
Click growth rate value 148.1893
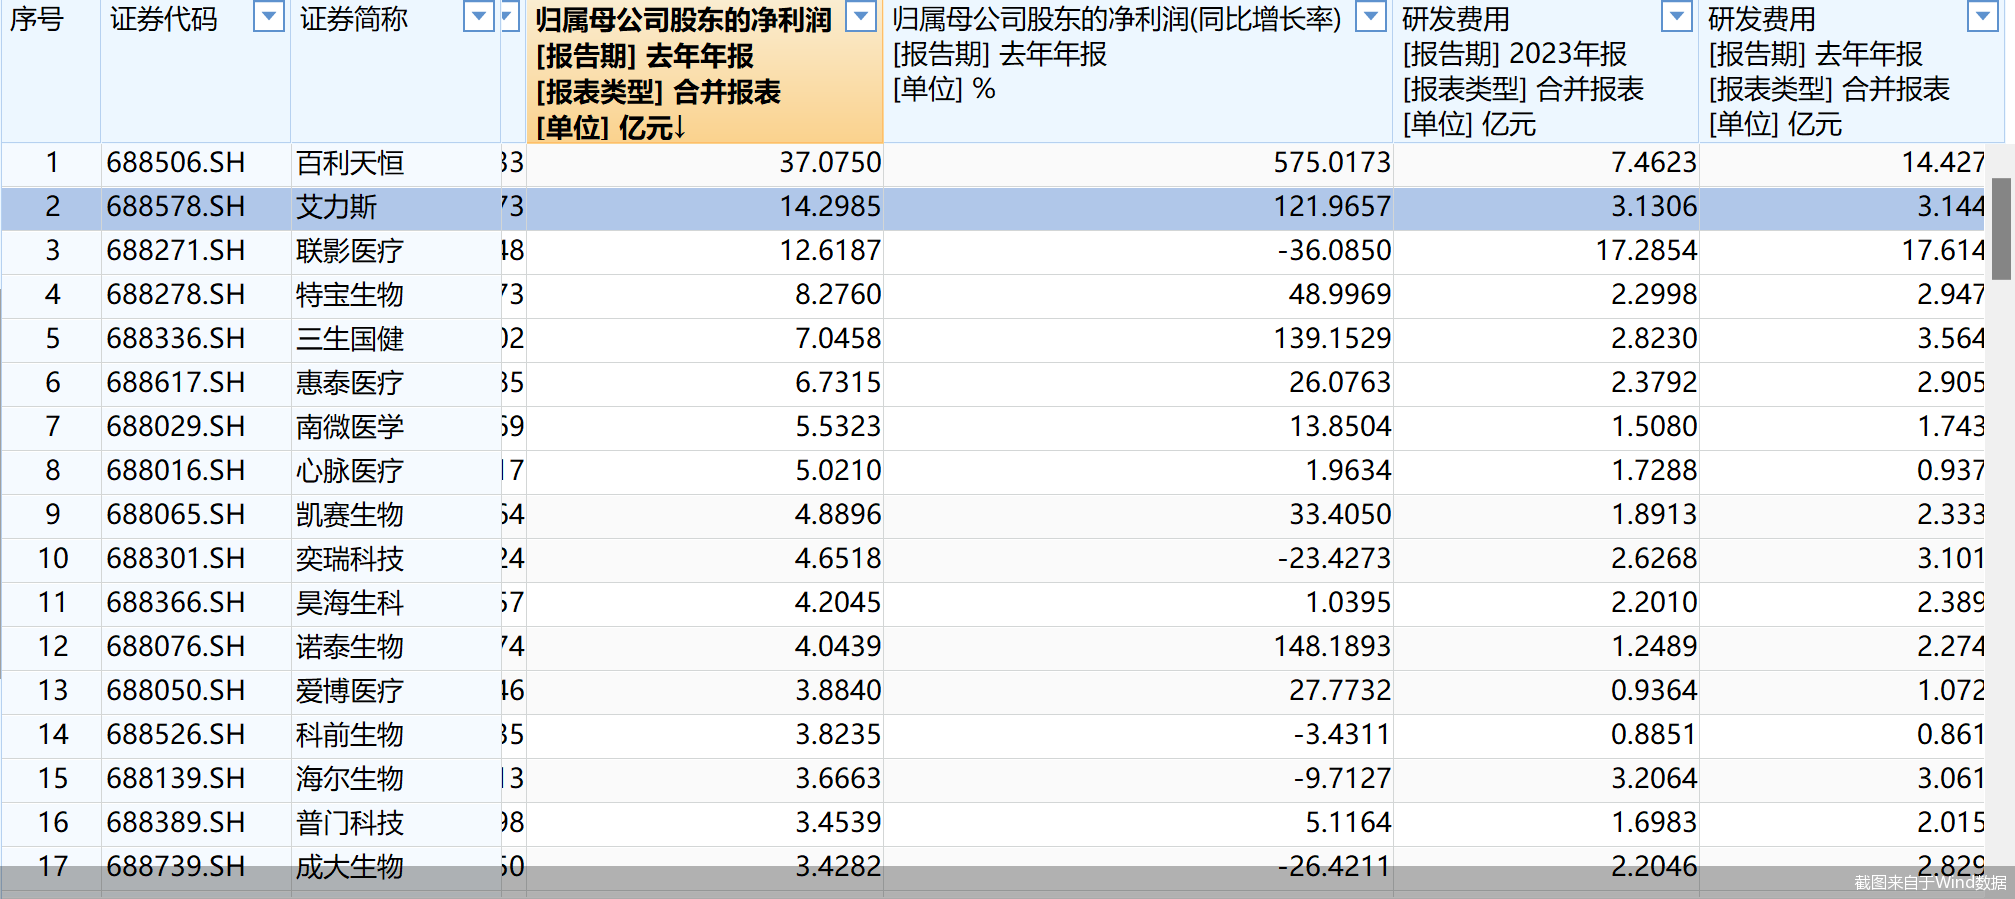click(x=1332, y=647)
